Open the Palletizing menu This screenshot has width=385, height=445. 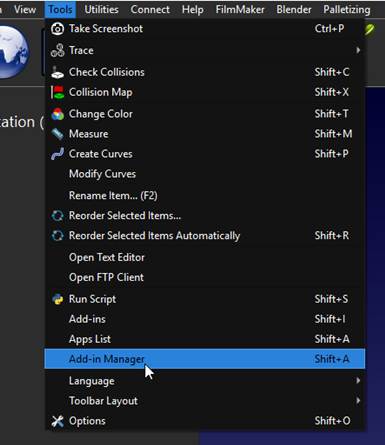pos(347,9)
